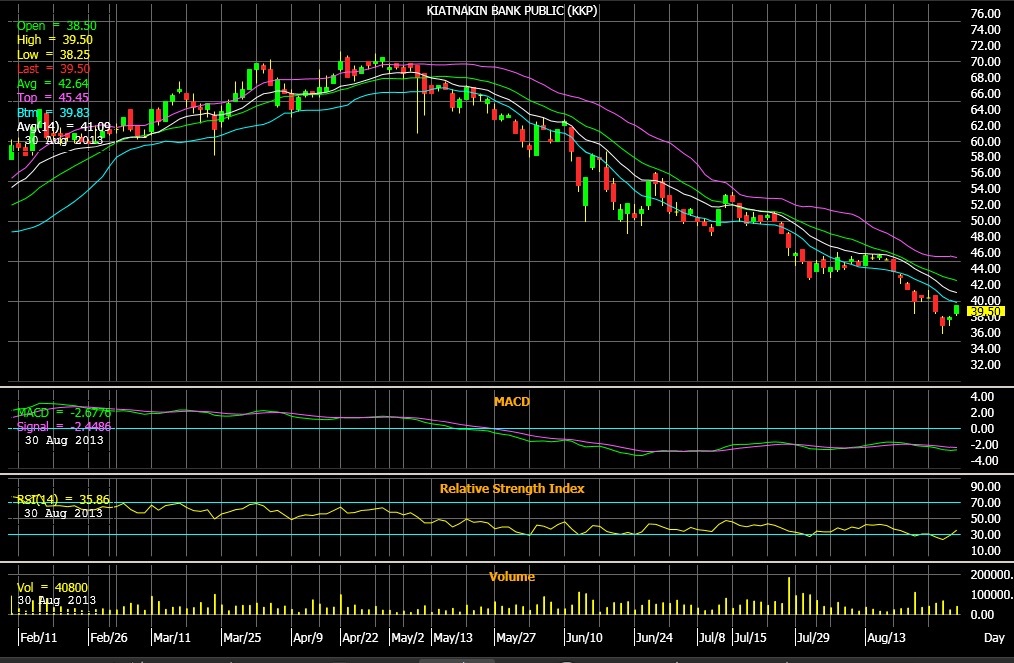Image resolution: width=1014 pixels, height=663 pixels.
Task: Click the Mar/25 date axis label
Action: click(x=242, y=638)
